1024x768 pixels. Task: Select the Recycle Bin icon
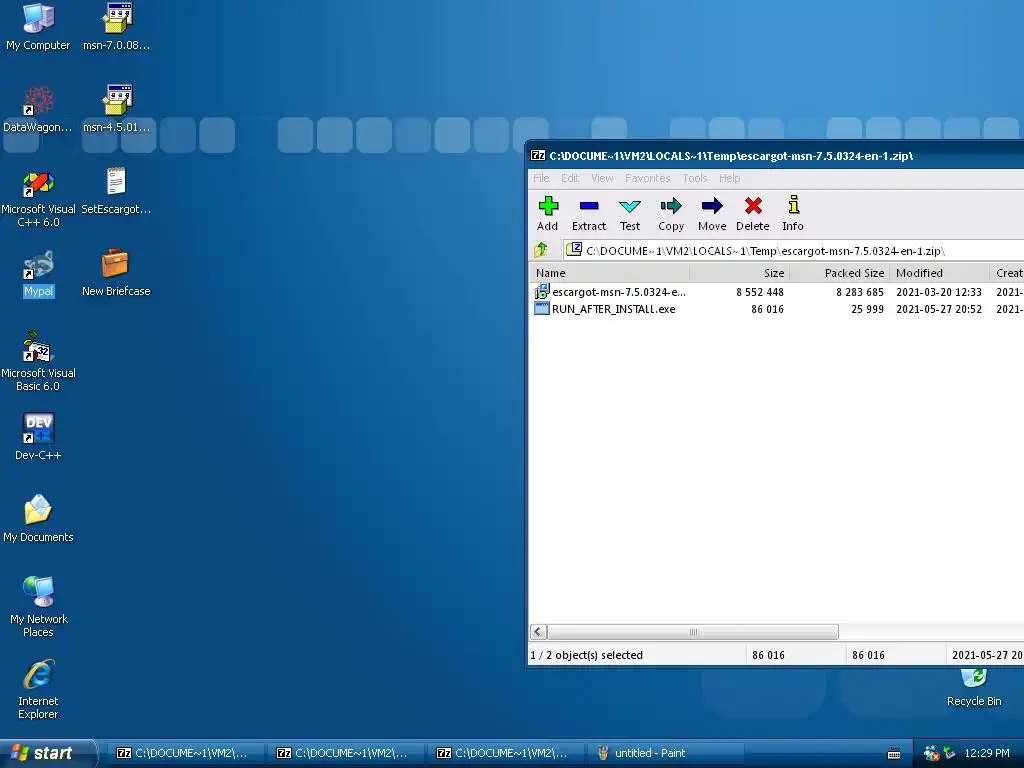(x=974, y=687)
